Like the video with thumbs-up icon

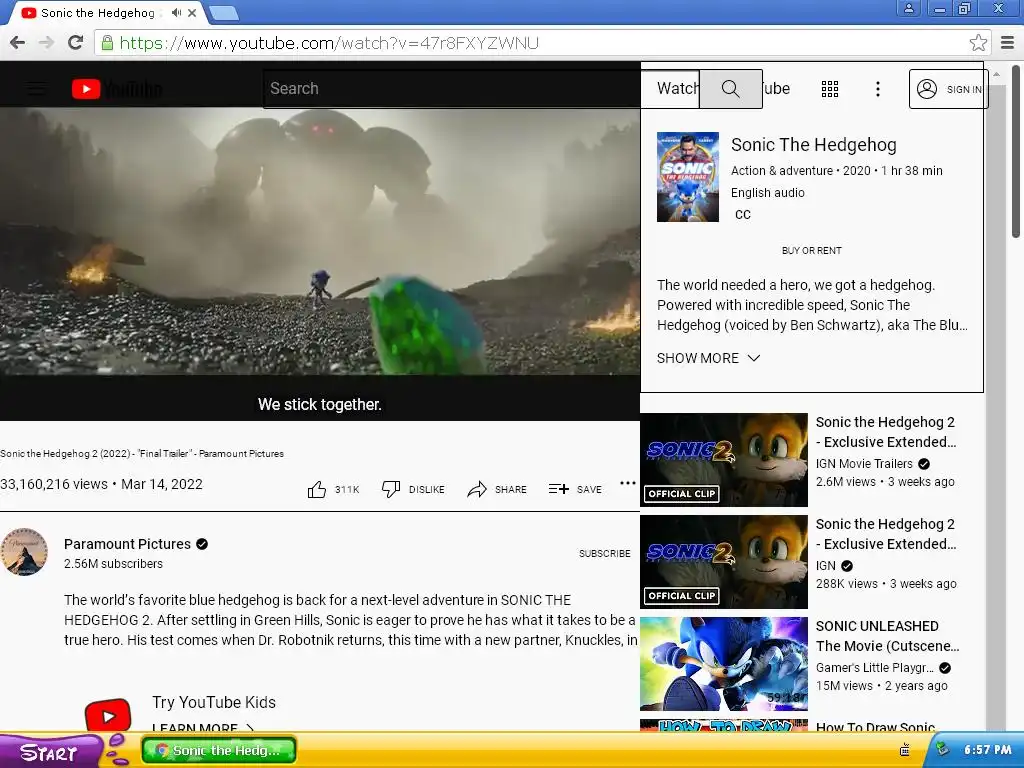[317, 489]
